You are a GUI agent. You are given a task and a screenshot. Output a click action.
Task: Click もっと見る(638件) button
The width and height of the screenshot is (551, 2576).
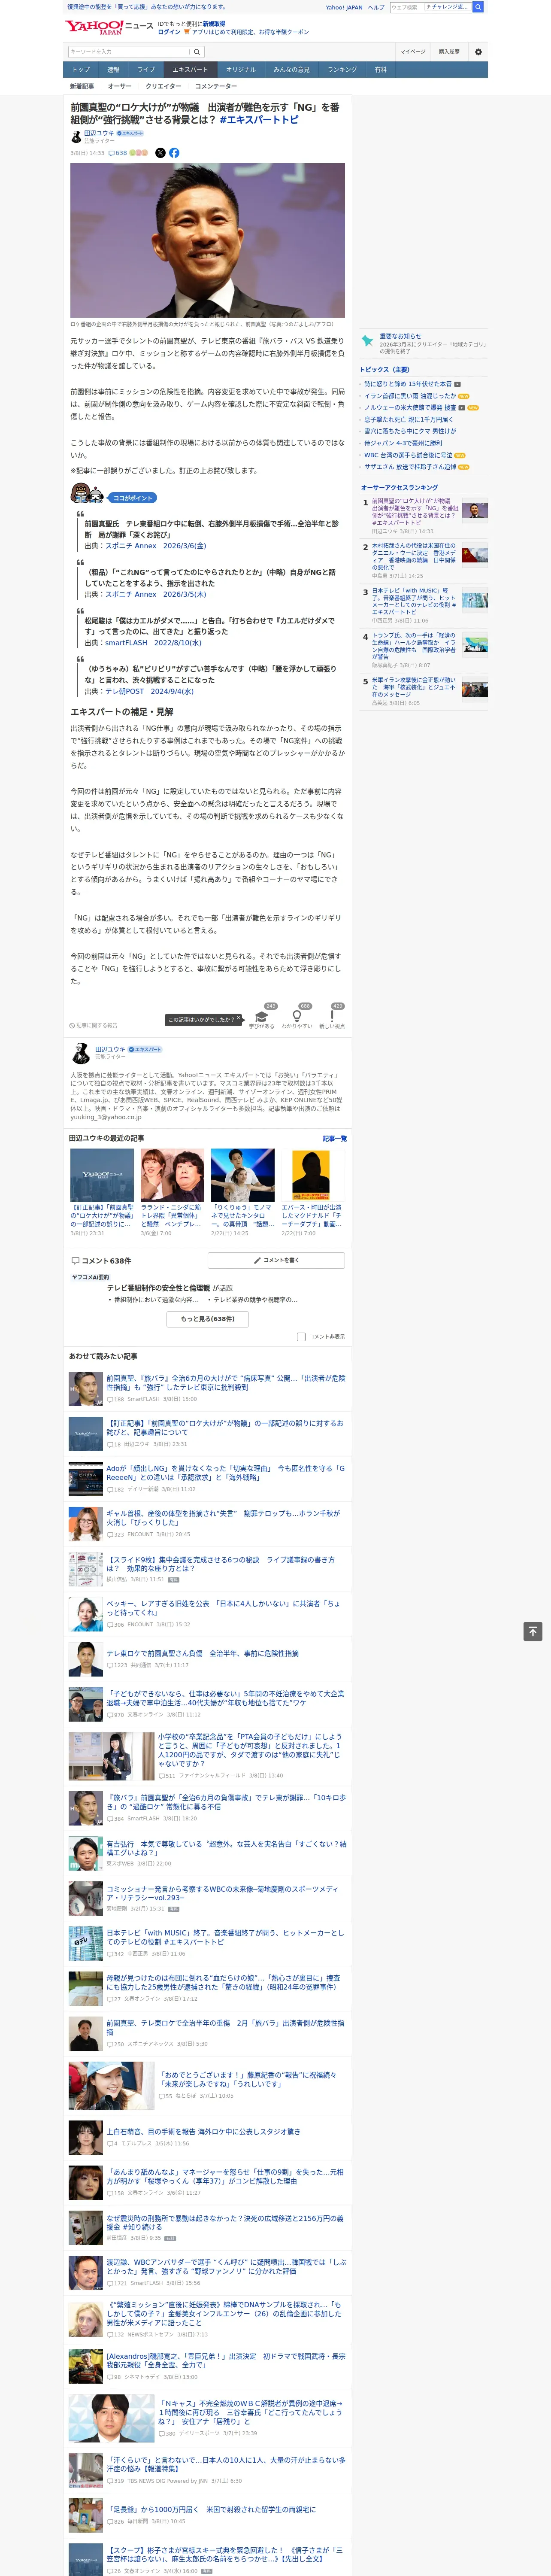click(x=208, y=1319)
